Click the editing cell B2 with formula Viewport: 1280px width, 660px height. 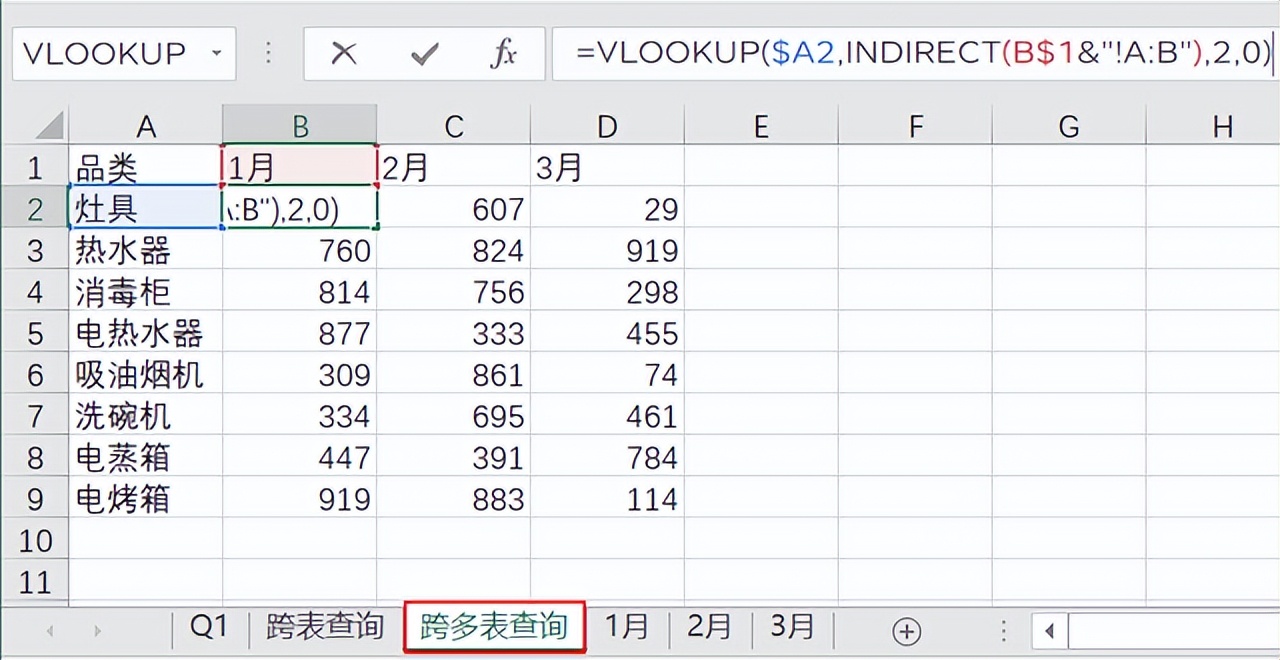tap(300, 208)
